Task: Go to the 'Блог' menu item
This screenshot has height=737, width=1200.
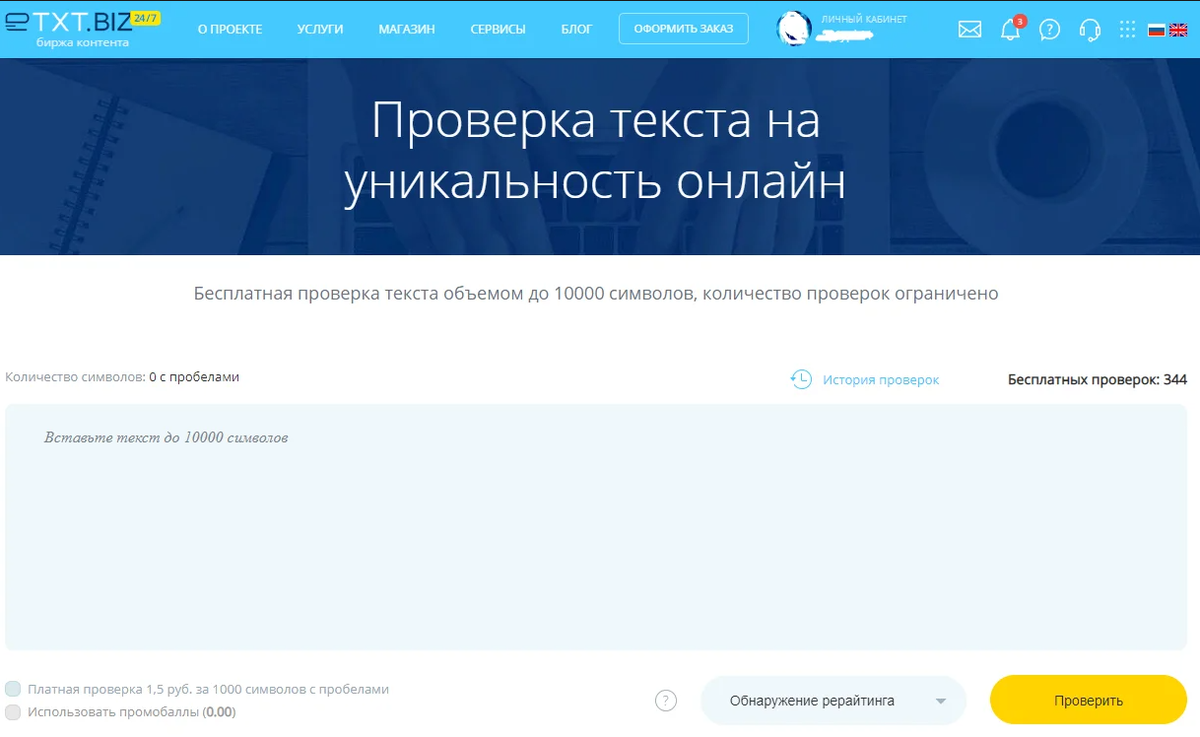Action: tap(577, 29)
